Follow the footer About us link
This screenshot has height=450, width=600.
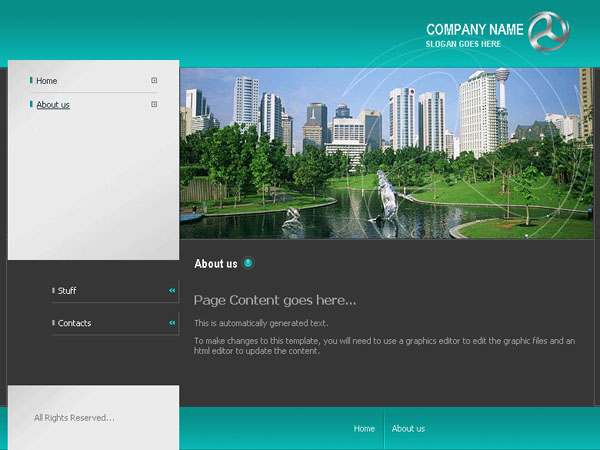(408, 429)
